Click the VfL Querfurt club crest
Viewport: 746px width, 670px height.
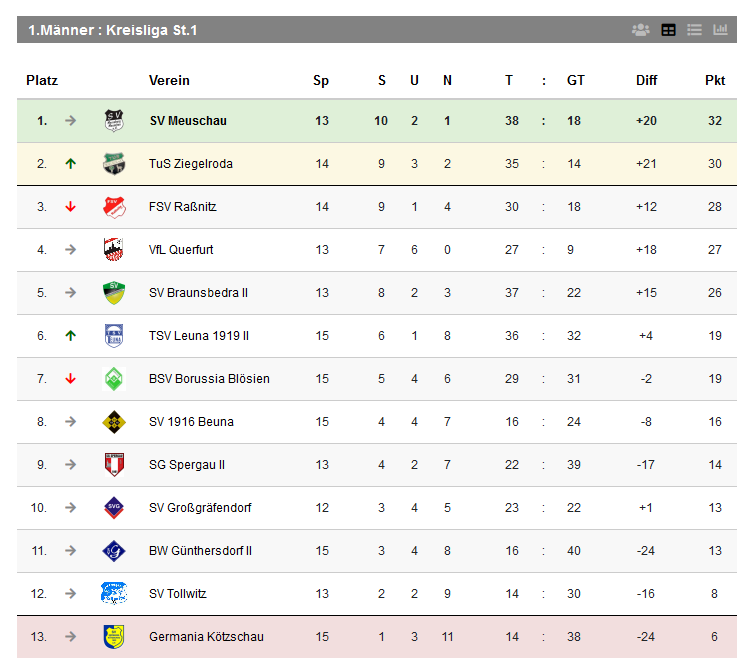114,249
